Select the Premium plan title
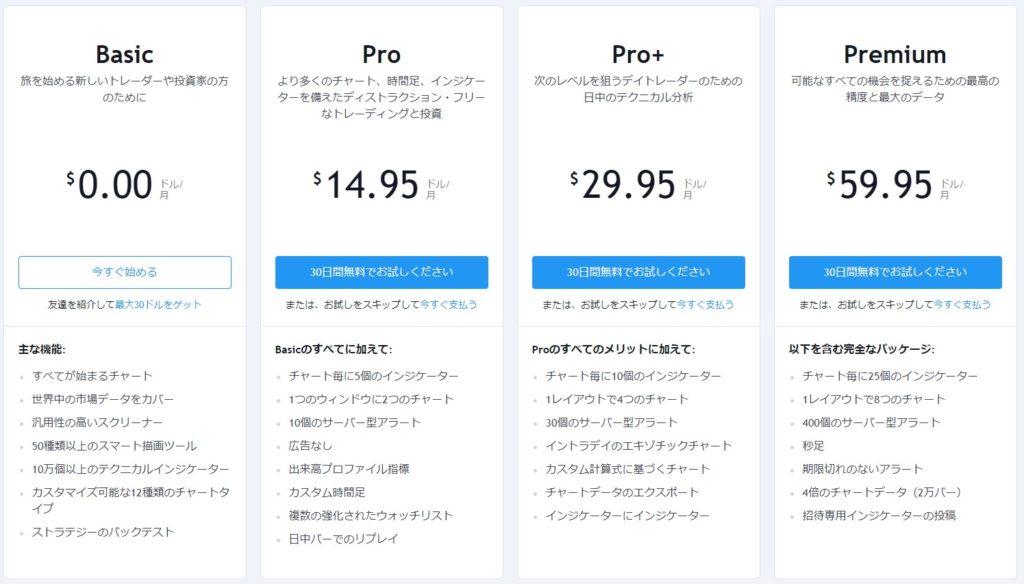 [895, 54]
